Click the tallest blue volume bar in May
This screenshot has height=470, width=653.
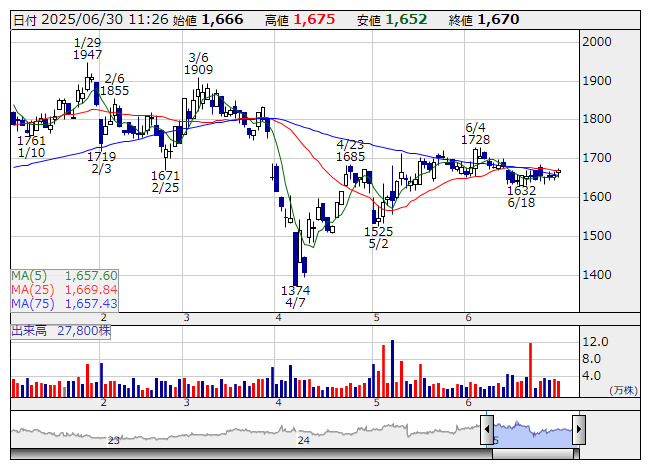(x=392, y=368)
